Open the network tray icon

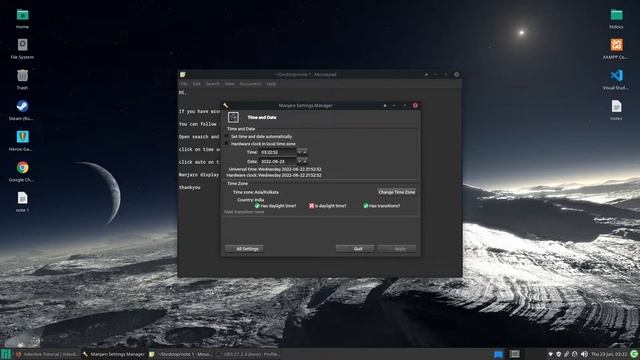(x=550, y=354)
